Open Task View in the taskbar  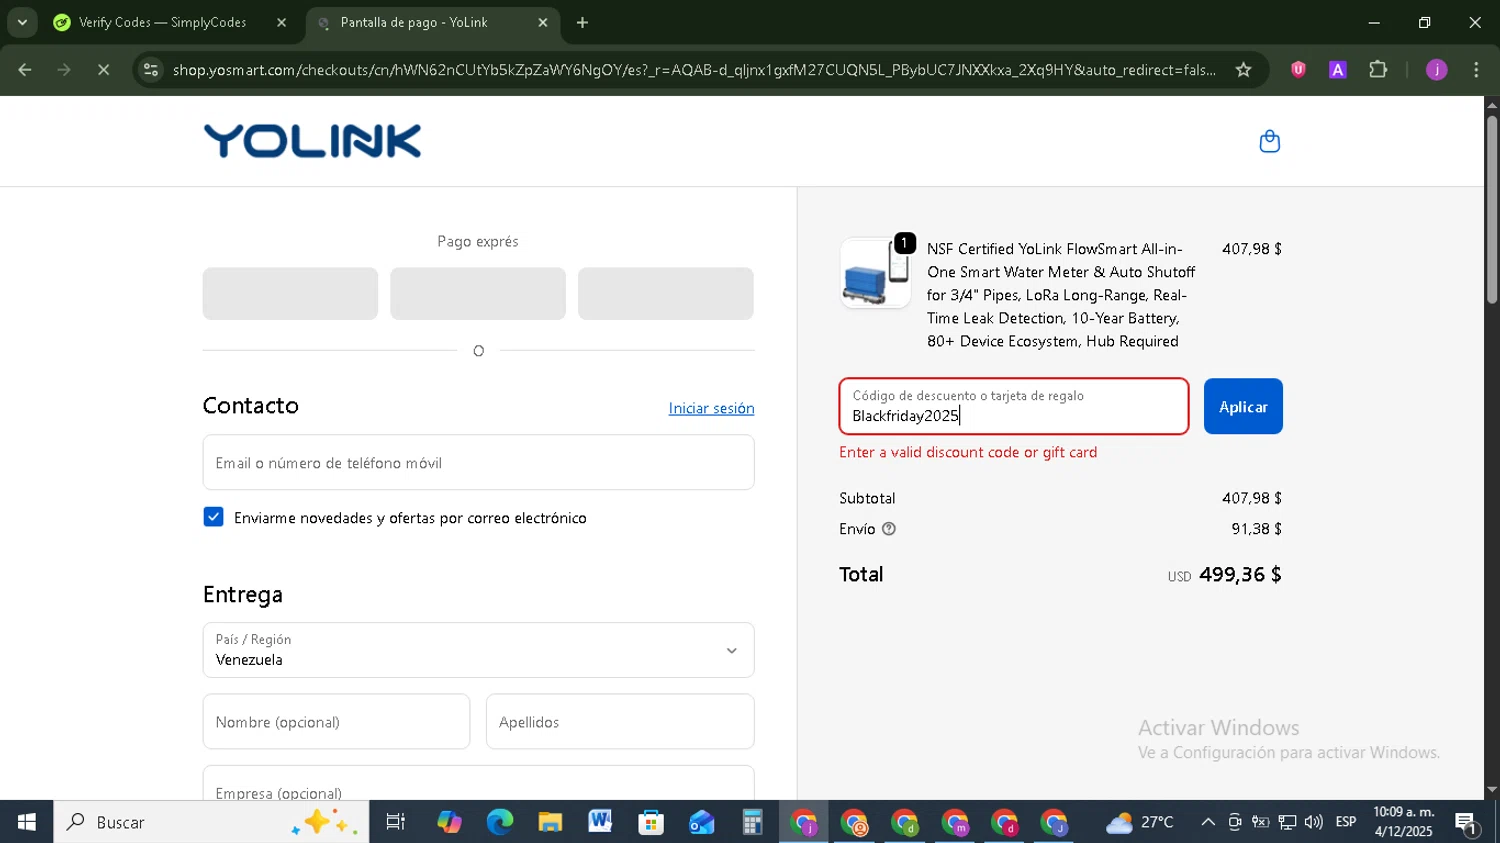396,822
